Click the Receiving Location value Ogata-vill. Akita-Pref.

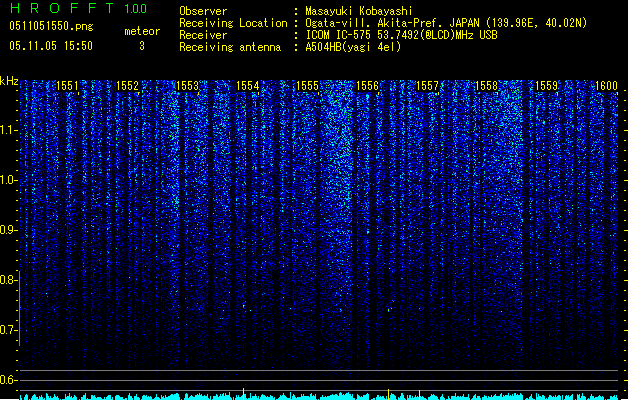click(375, 23)
